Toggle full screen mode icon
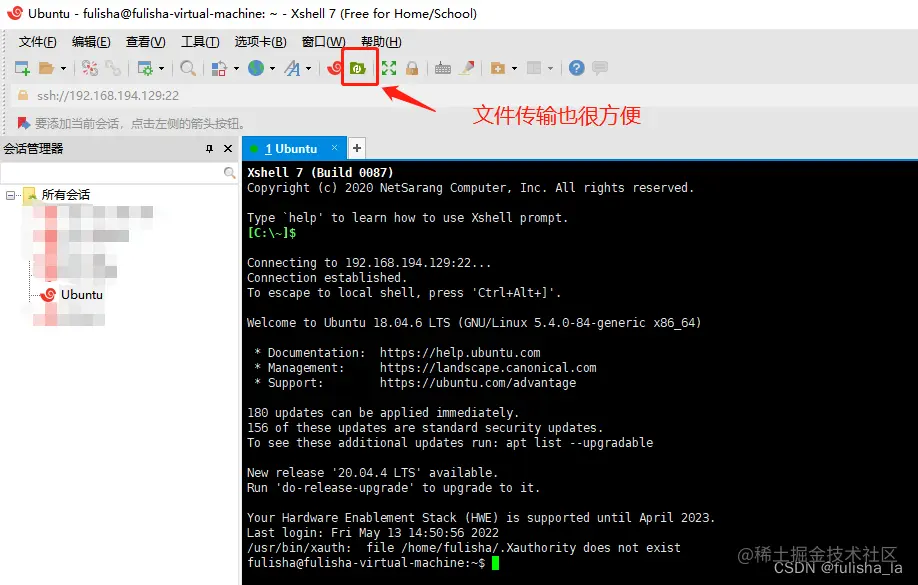 point(389,69)
